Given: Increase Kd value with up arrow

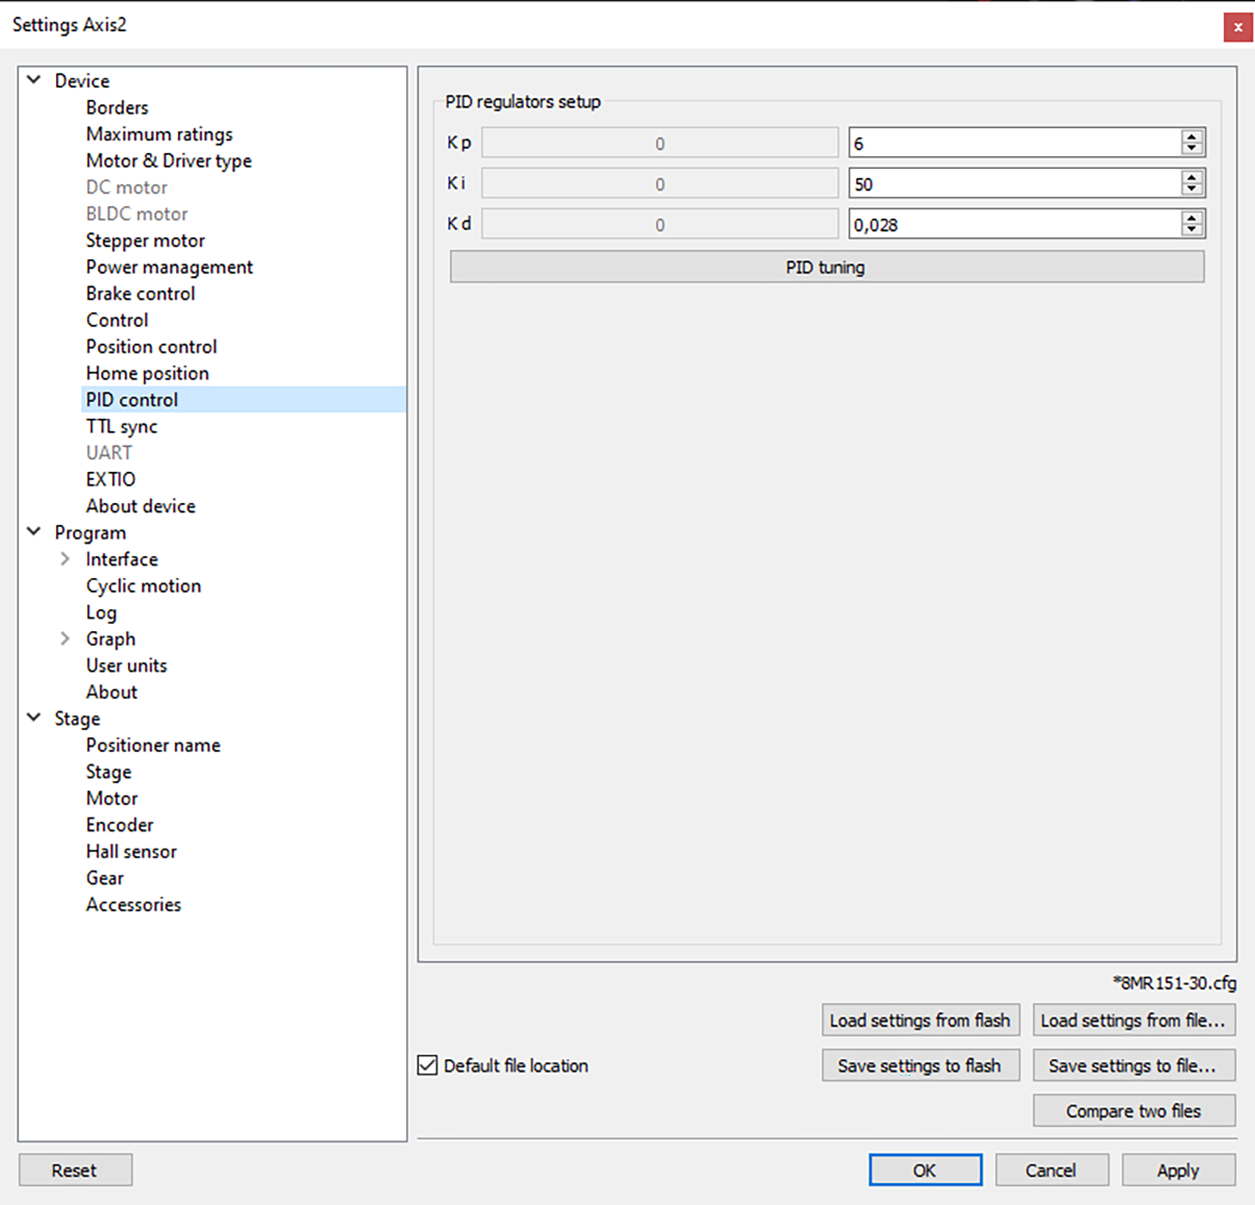Looking at the screenshot, I should tap(1191, 218).
